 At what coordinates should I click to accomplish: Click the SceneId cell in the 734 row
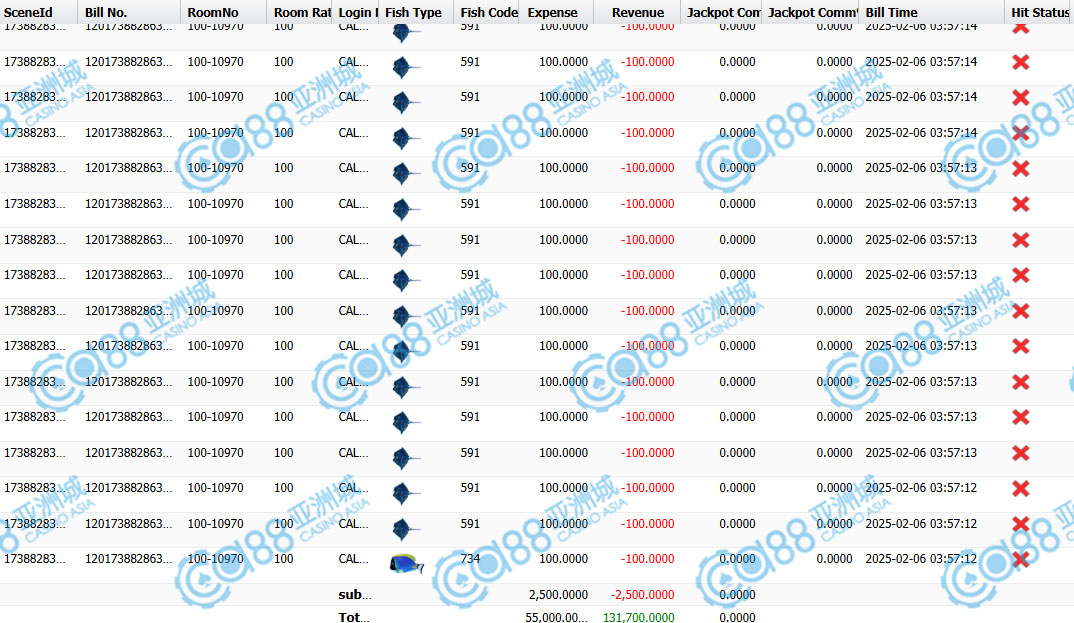34,559
